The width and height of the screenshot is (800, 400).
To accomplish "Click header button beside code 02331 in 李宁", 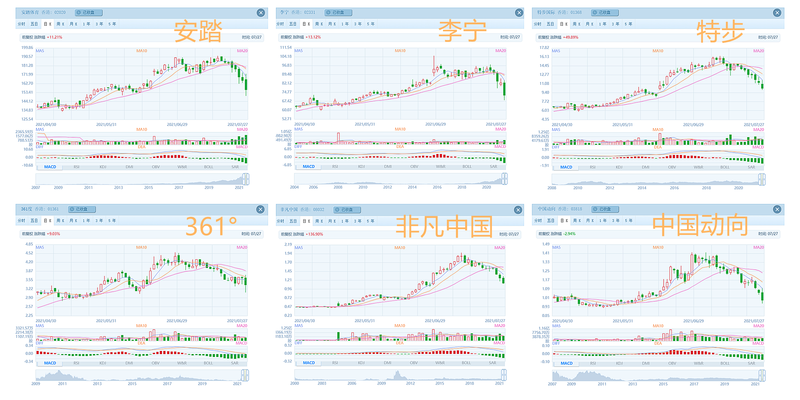I will [337, 12].
